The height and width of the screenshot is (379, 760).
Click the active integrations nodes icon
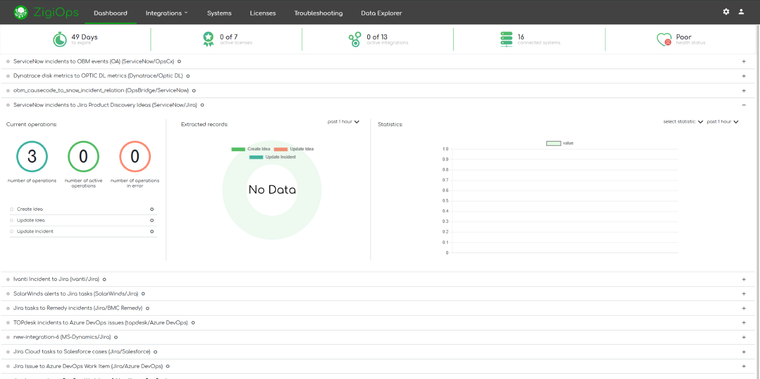355,39
